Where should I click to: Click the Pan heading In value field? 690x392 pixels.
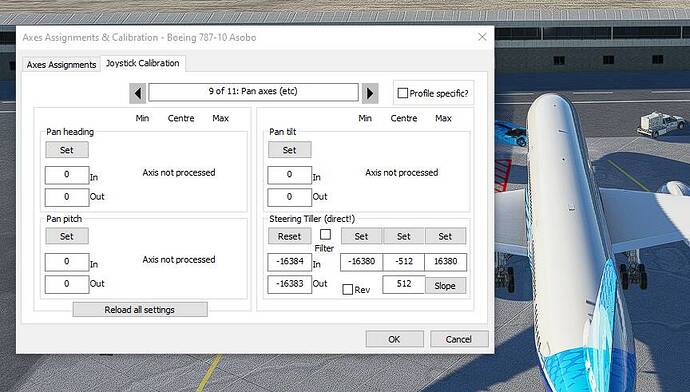click(x=67, y=175)
